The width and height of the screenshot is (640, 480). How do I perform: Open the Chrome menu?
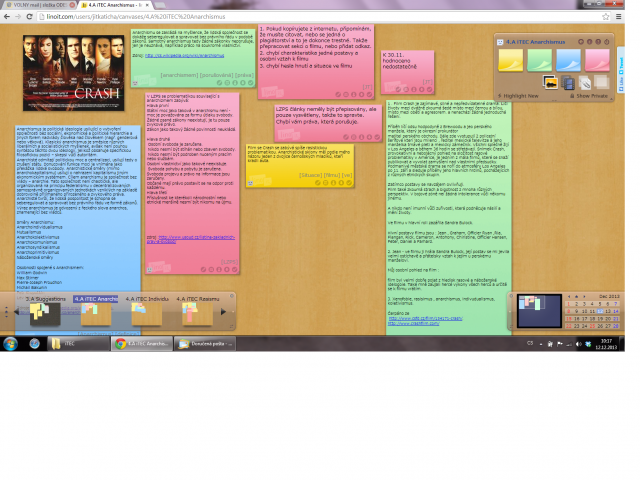click(x=619, y=17)
